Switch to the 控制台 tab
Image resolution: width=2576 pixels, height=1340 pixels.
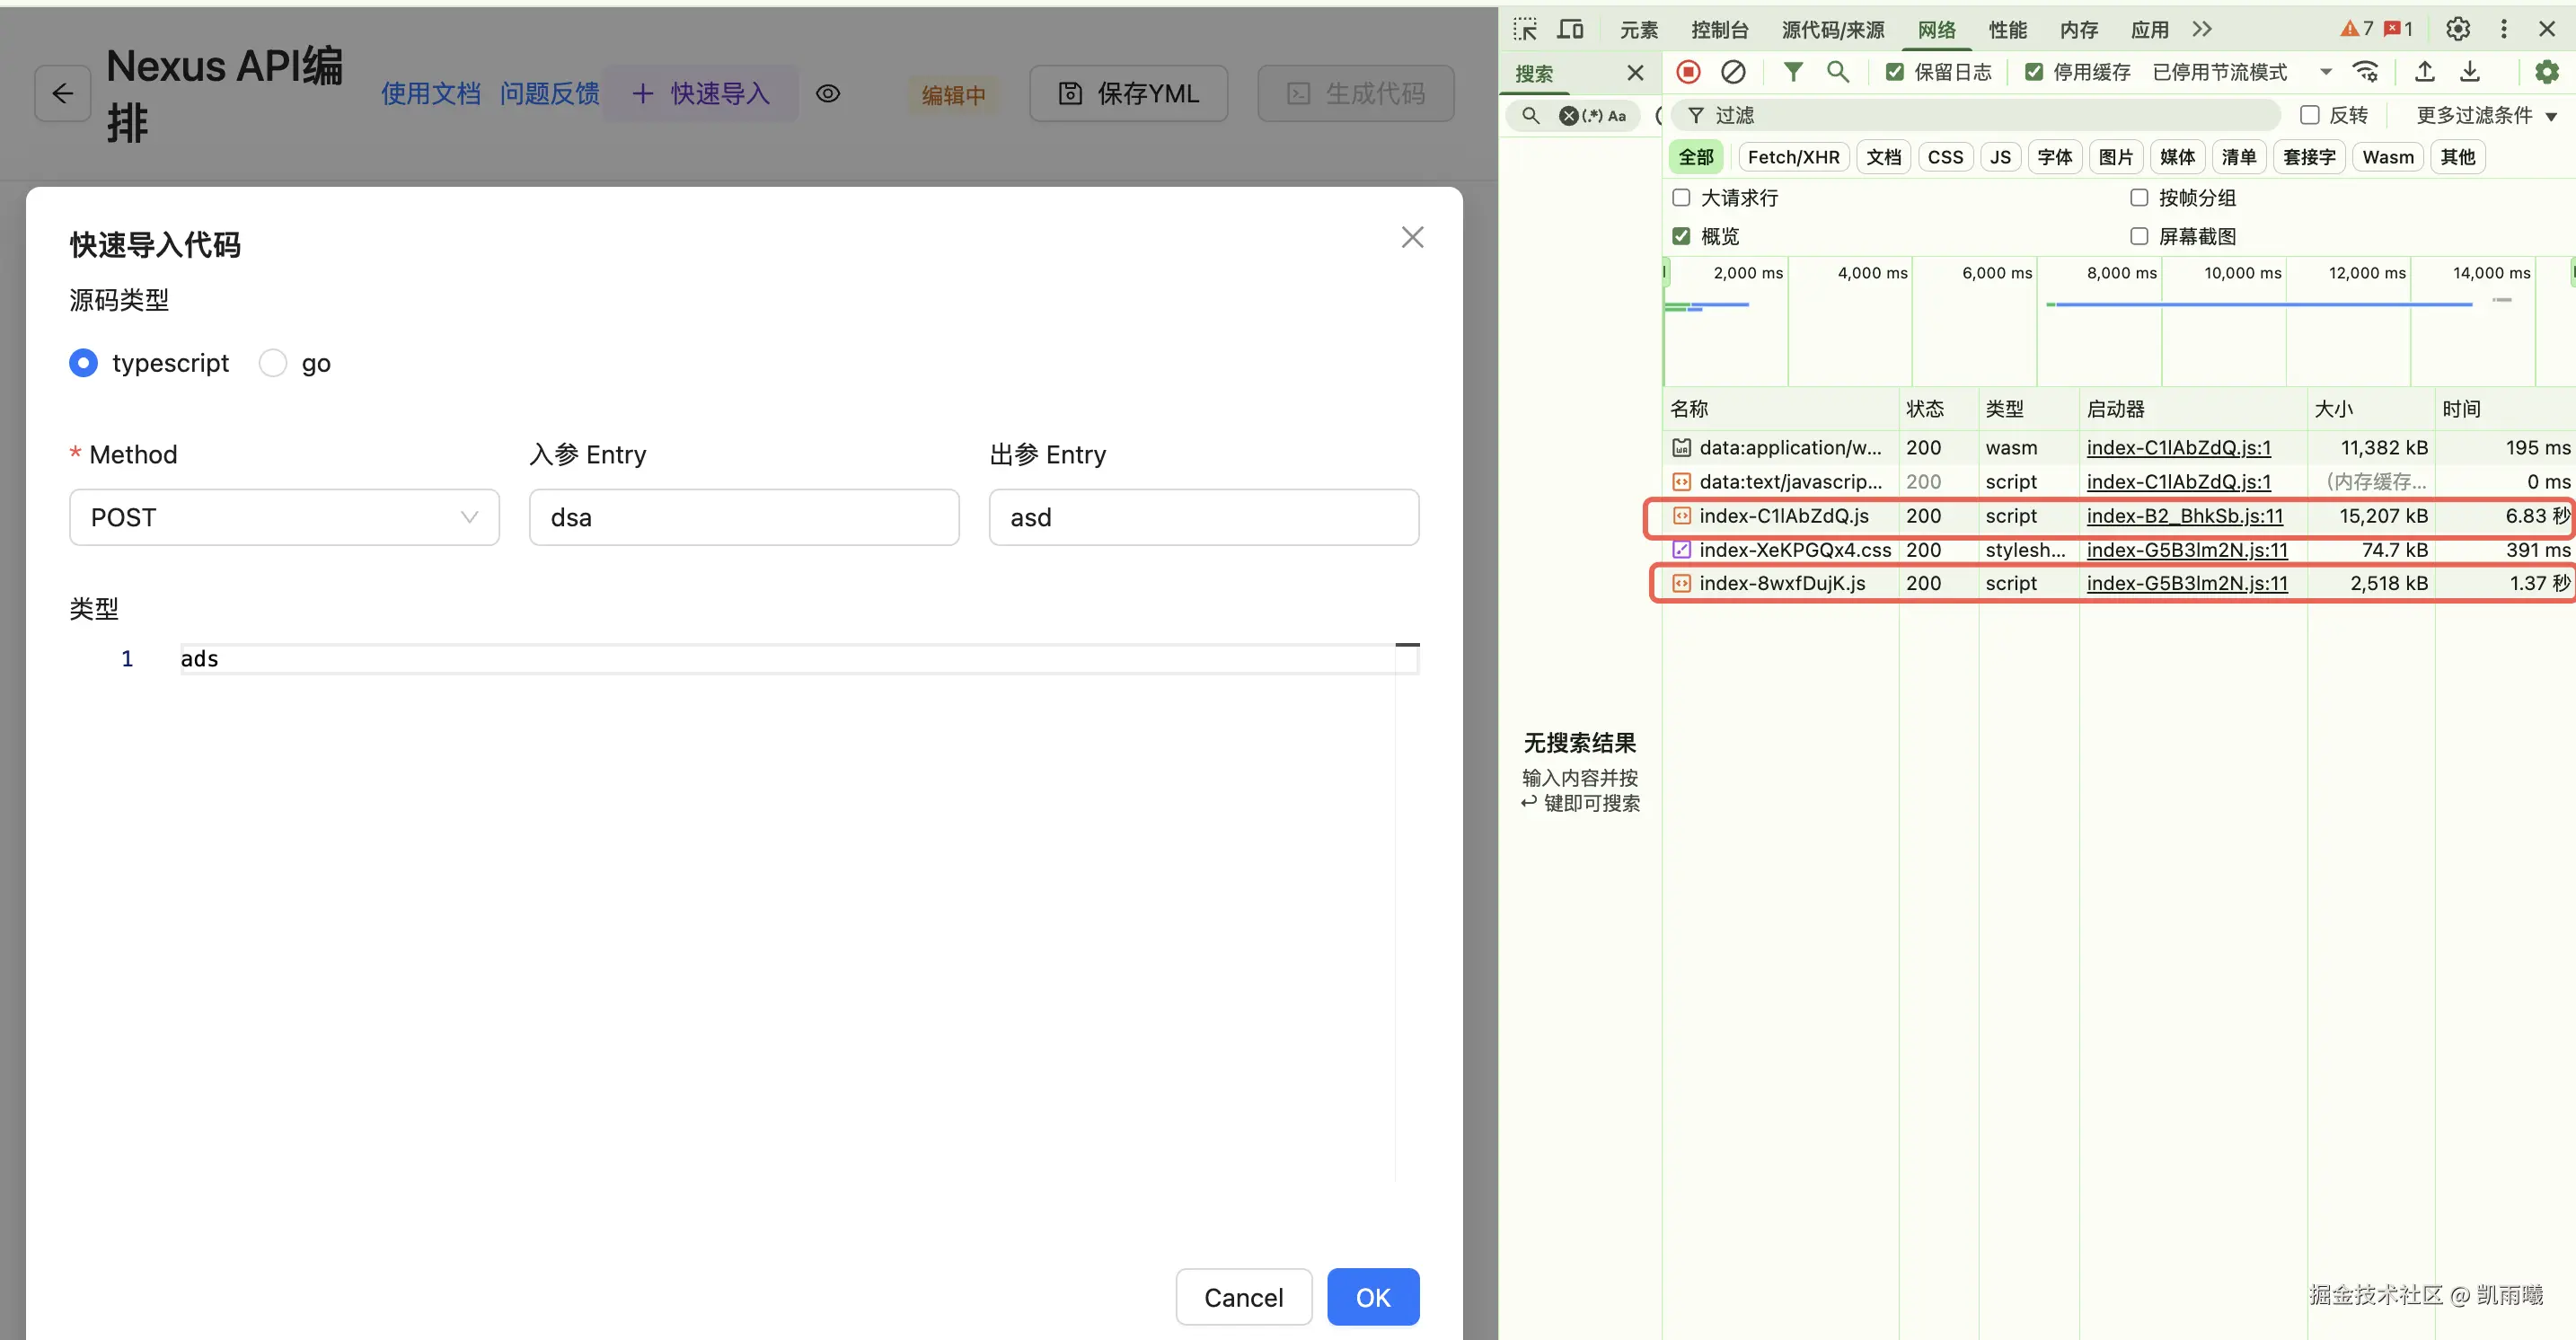[1719, 30]
